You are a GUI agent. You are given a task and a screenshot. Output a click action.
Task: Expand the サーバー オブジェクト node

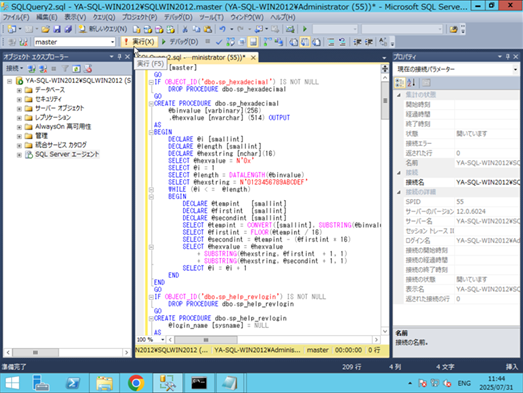tap(19, 108)
